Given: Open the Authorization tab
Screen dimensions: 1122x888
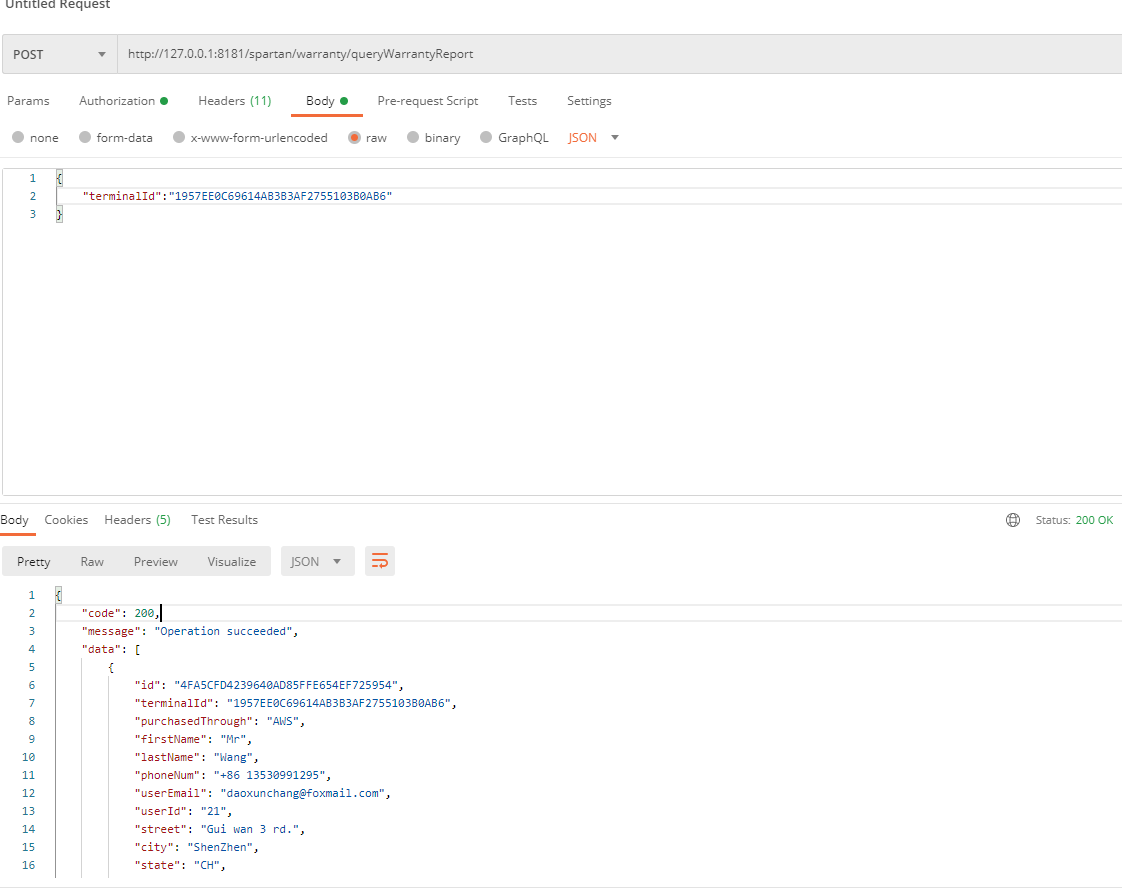Looking at the screenshot, I should tap(122, 101).
